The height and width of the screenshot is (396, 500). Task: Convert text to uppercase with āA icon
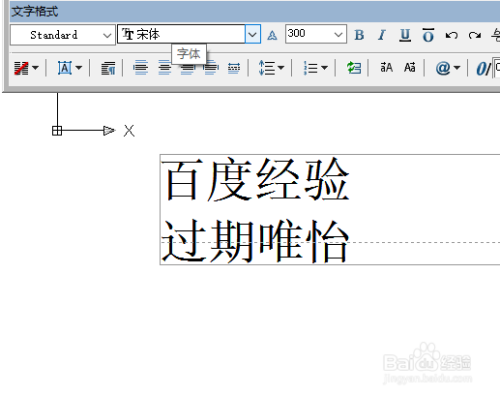pyautogui.click(x=386, y=68)
